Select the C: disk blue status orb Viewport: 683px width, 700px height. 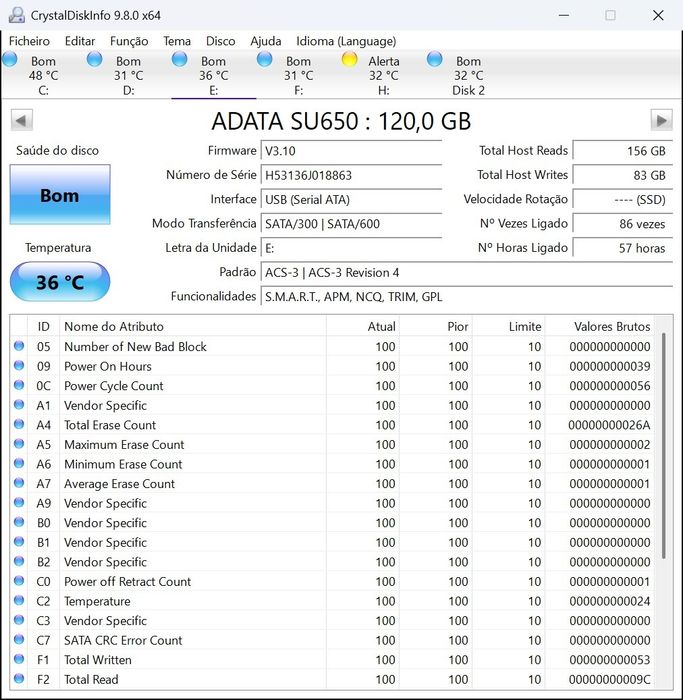tap(10, 59)
